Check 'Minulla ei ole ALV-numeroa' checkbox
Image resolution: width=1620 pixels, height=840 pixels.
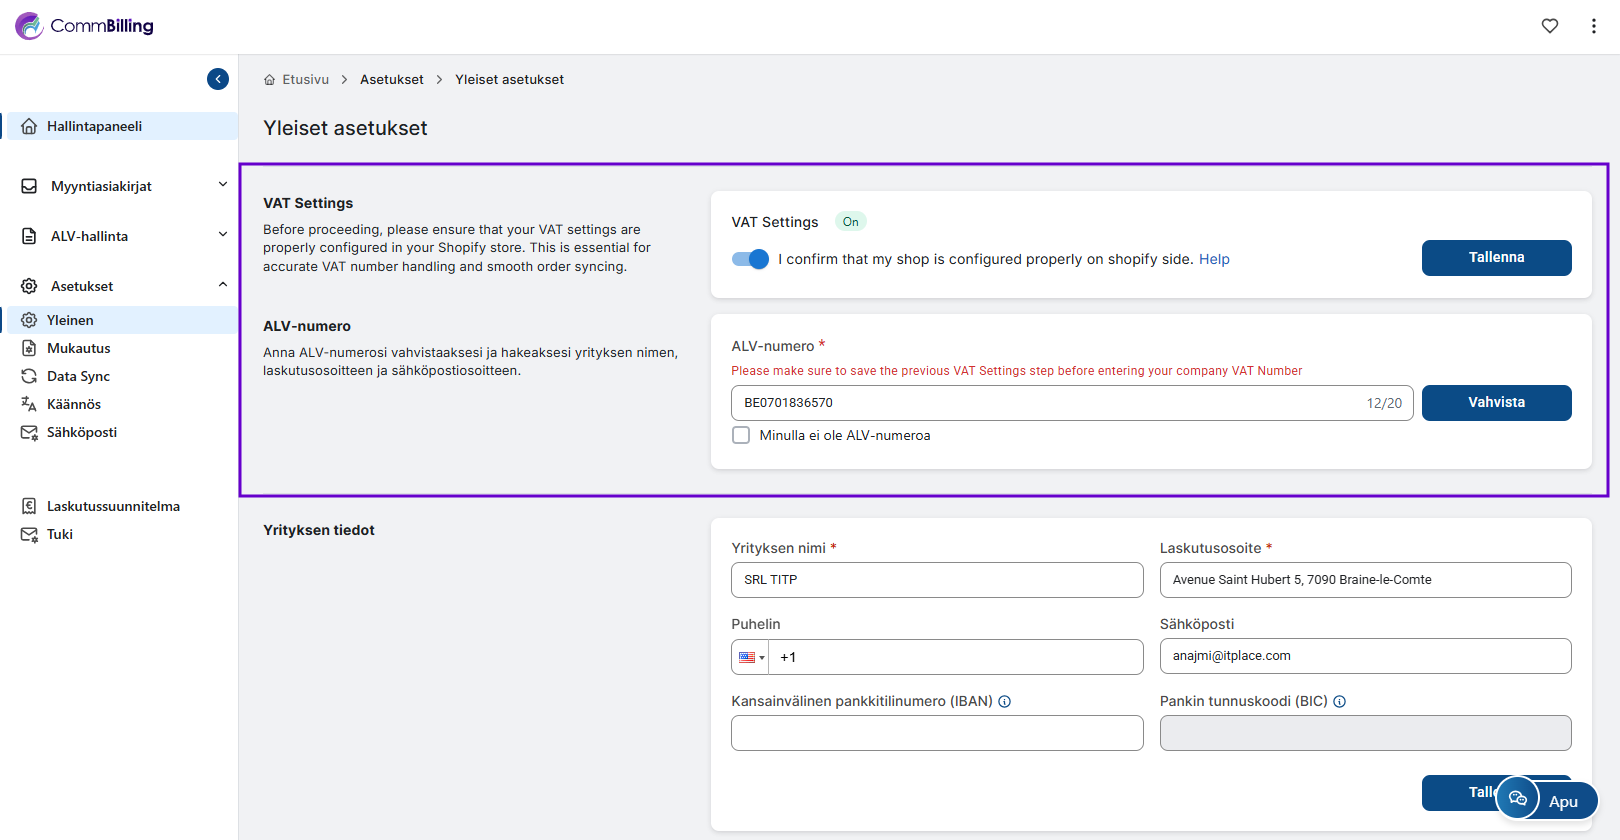click(x=741, y=435)
